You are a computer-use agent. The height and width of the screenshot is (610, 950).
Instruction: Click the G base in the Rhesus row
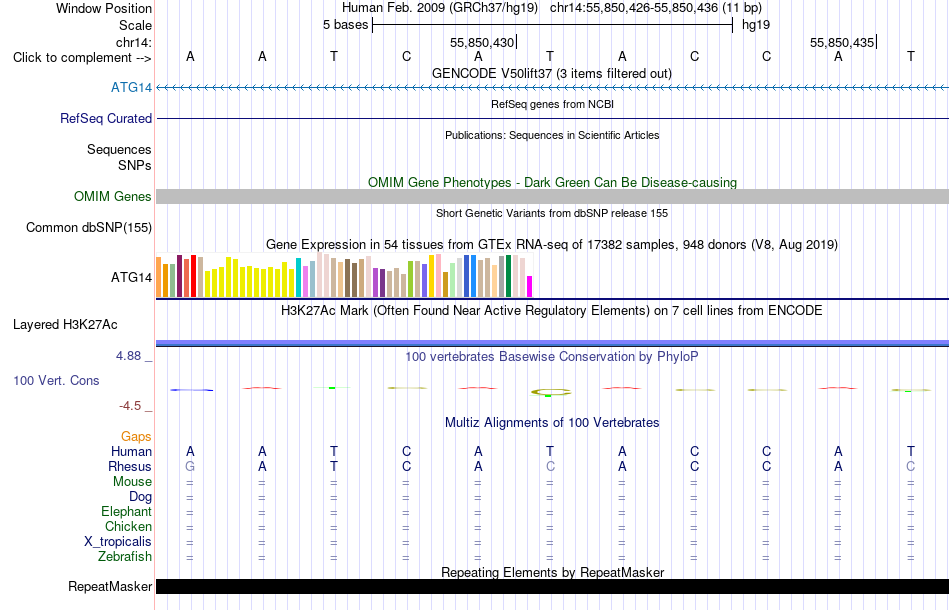[190, 467]
